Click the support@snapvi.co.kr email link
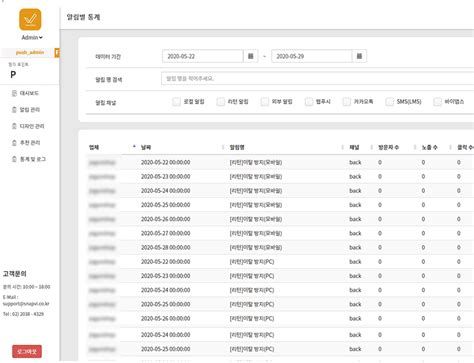 (26, 304)
